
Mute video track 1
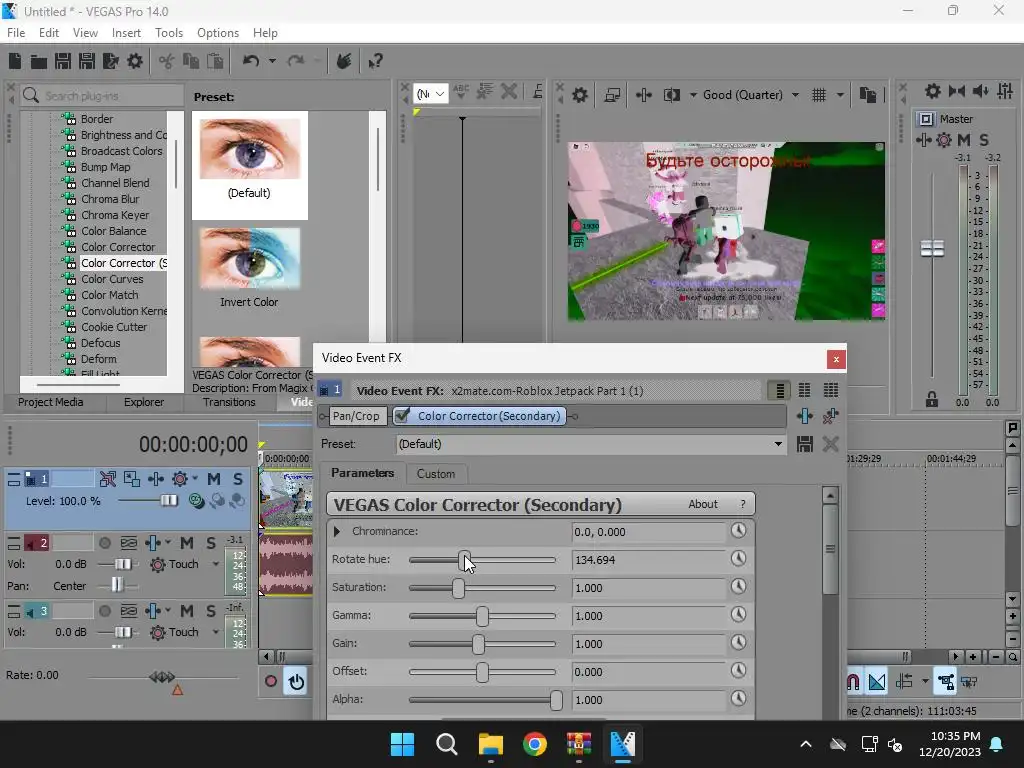click(x=214, y=479)
